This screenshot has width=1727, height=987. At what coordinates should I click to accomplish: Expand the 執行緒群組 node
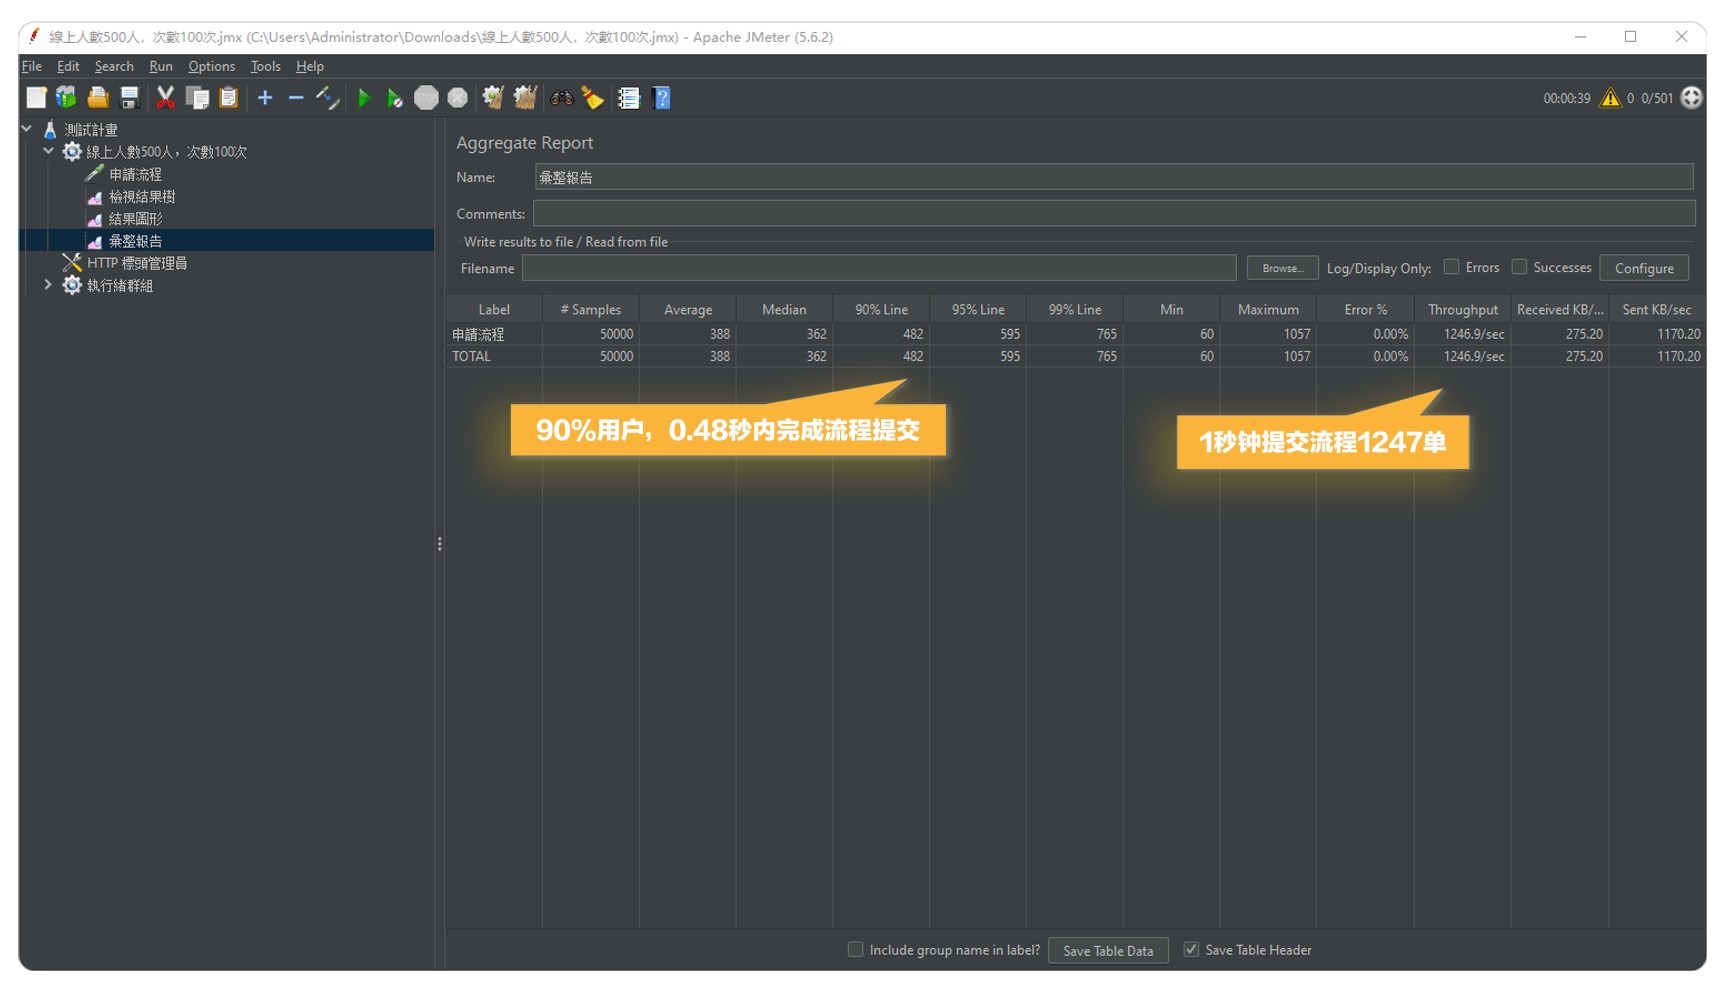[48, 285]
